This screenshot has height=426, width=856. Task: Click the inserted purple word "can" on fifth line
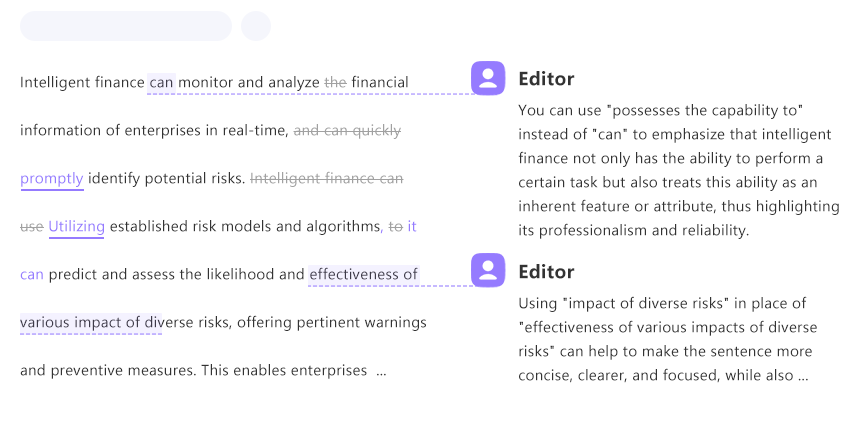coord(32,274)
